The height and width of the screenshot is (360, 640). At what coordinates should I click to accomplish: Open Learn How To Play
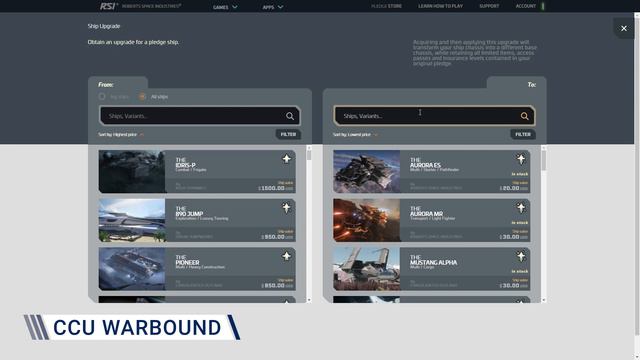click(440, 6)
